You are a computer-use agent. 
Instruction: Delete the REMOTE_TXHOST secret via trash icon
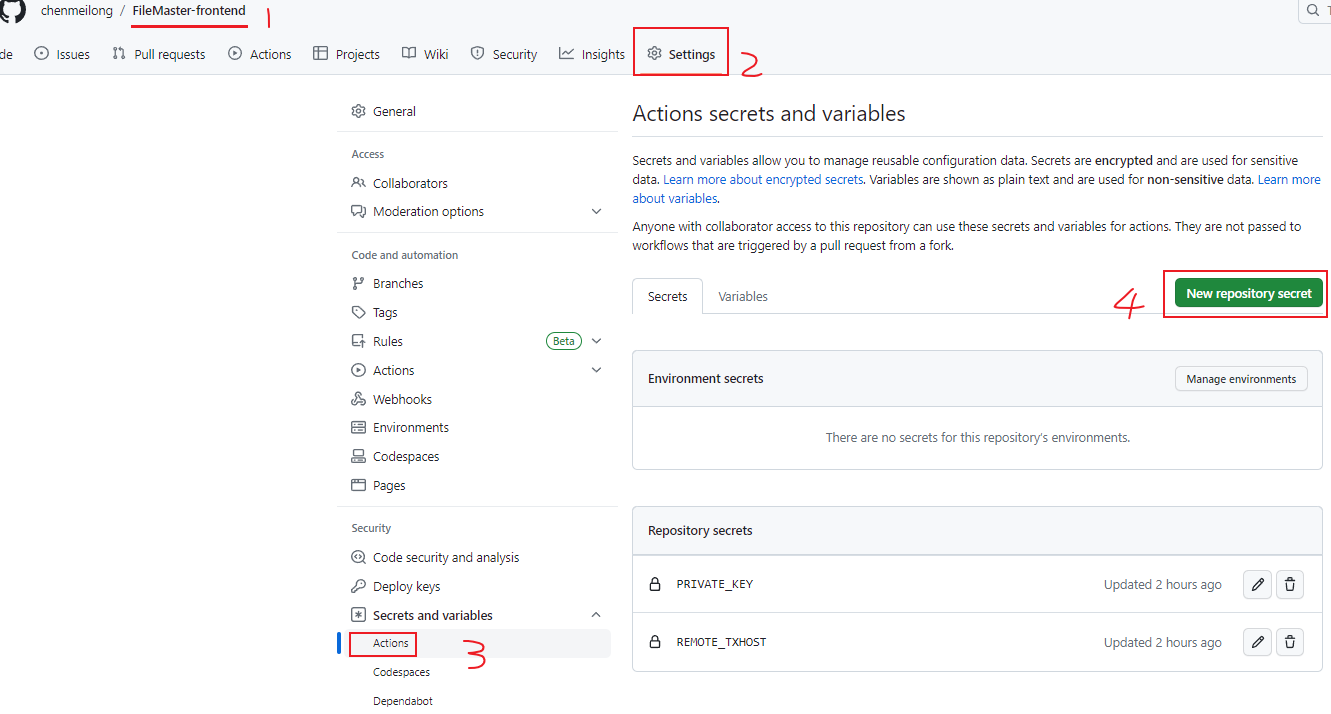(1289, 641)
